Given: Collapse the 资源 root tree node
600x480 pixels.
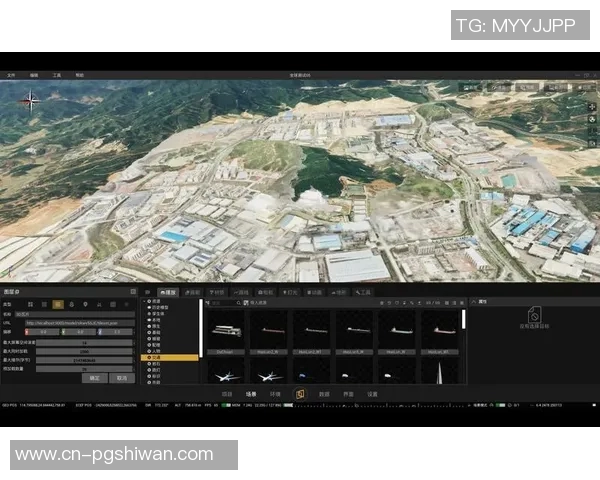Looking at the screenshot, I should point(145,301).
